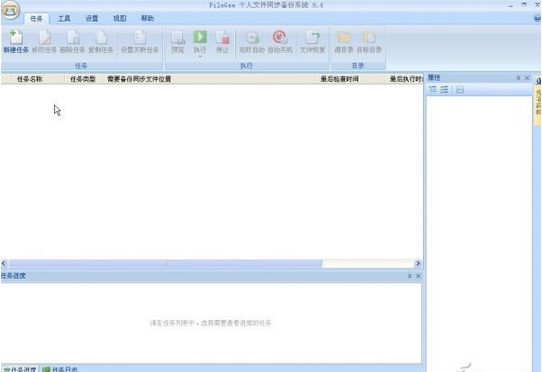Pin the properties panel
Image resolution: width=542 pixels, height=372 pixels.
(518, 78)
